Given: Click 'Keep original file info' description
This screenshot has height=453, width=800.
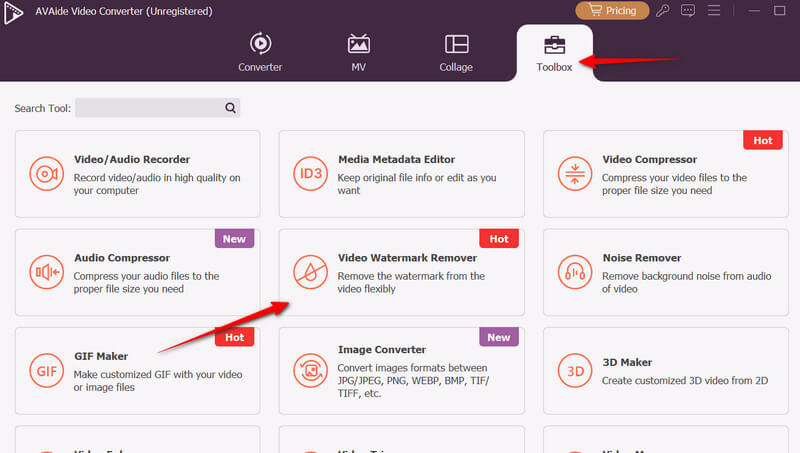Looking at the screenshot, I should 417,184.
